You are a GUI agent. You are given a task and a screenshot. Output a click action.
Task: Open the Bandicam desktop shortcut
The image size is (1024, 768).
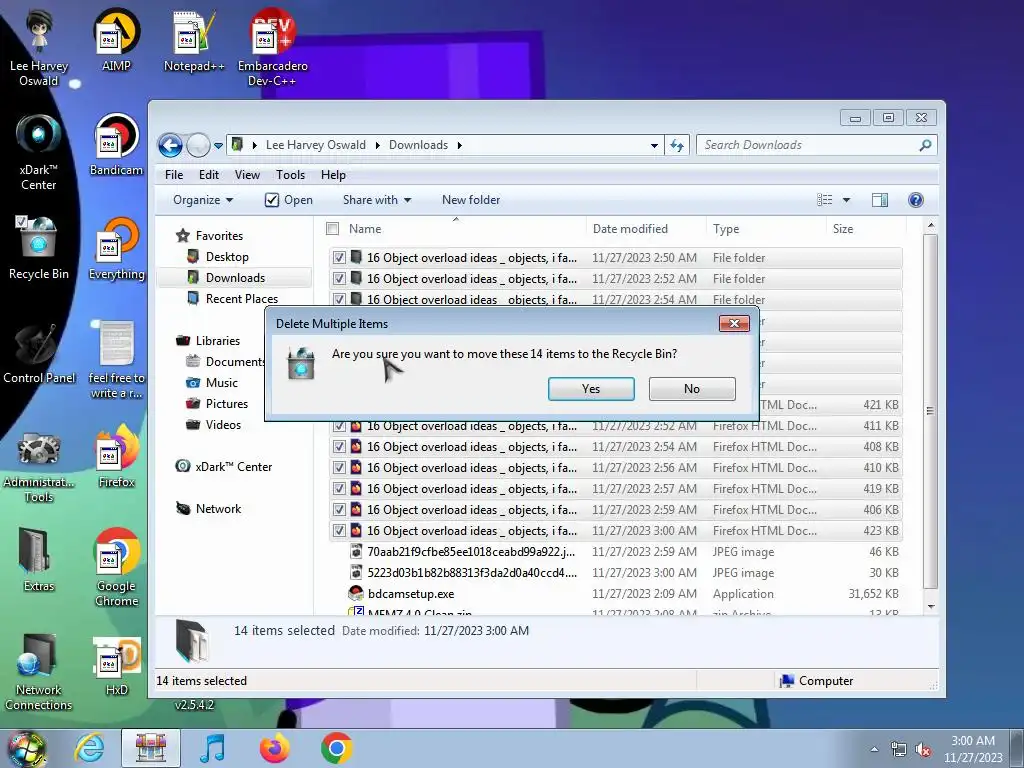116,144
